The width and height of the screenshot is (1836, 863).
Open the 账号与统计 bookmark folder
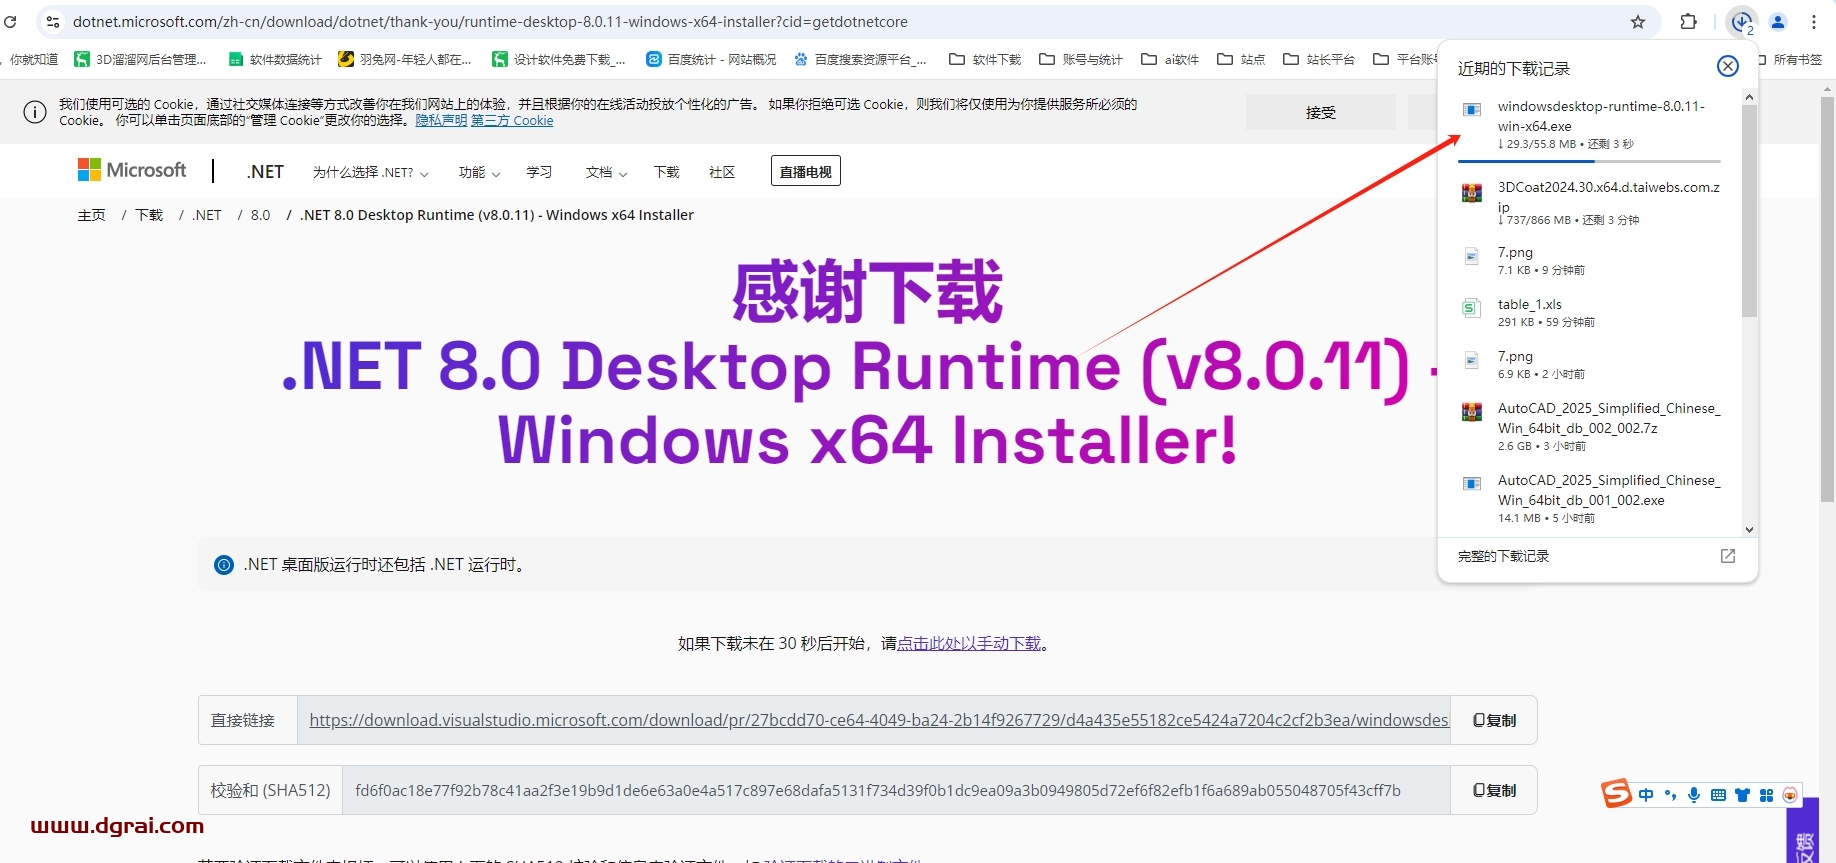(x=1081, y=59)
